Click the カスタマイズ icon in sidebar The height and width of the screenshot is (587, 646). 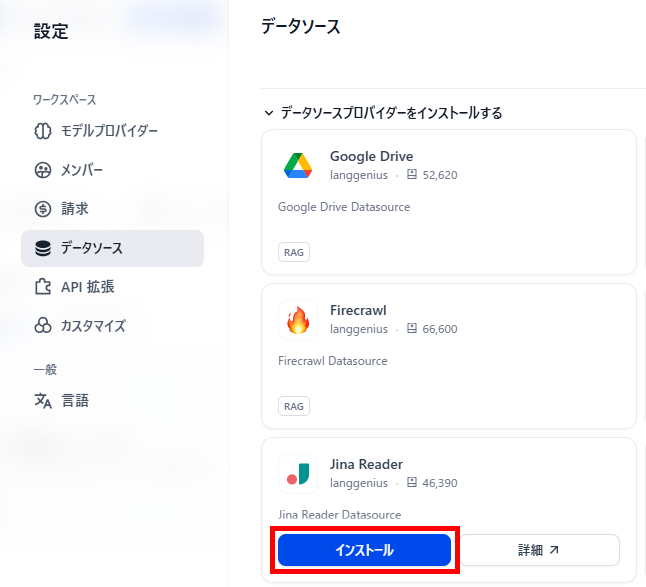[x=43, y=325]
